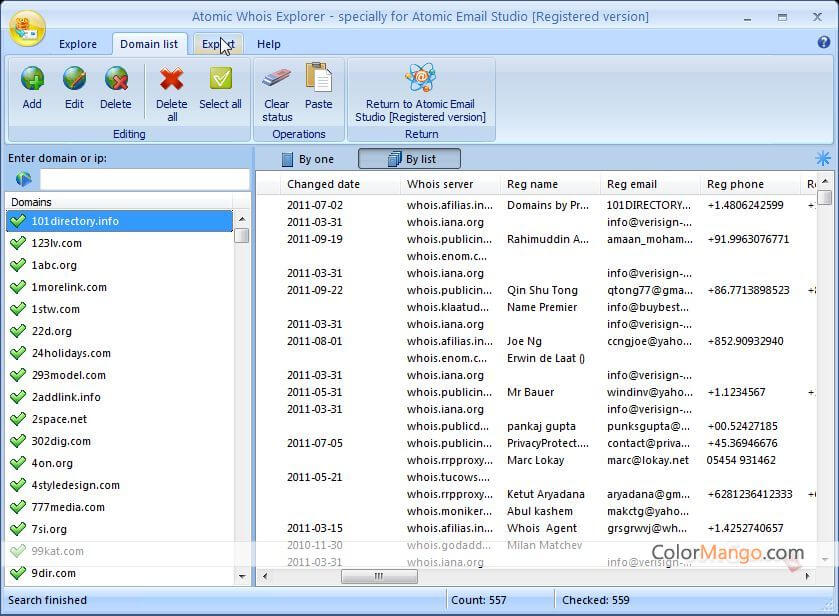The image size is (839, 616).
Task: Sort by Reg email column header
Action: point(632,184)
